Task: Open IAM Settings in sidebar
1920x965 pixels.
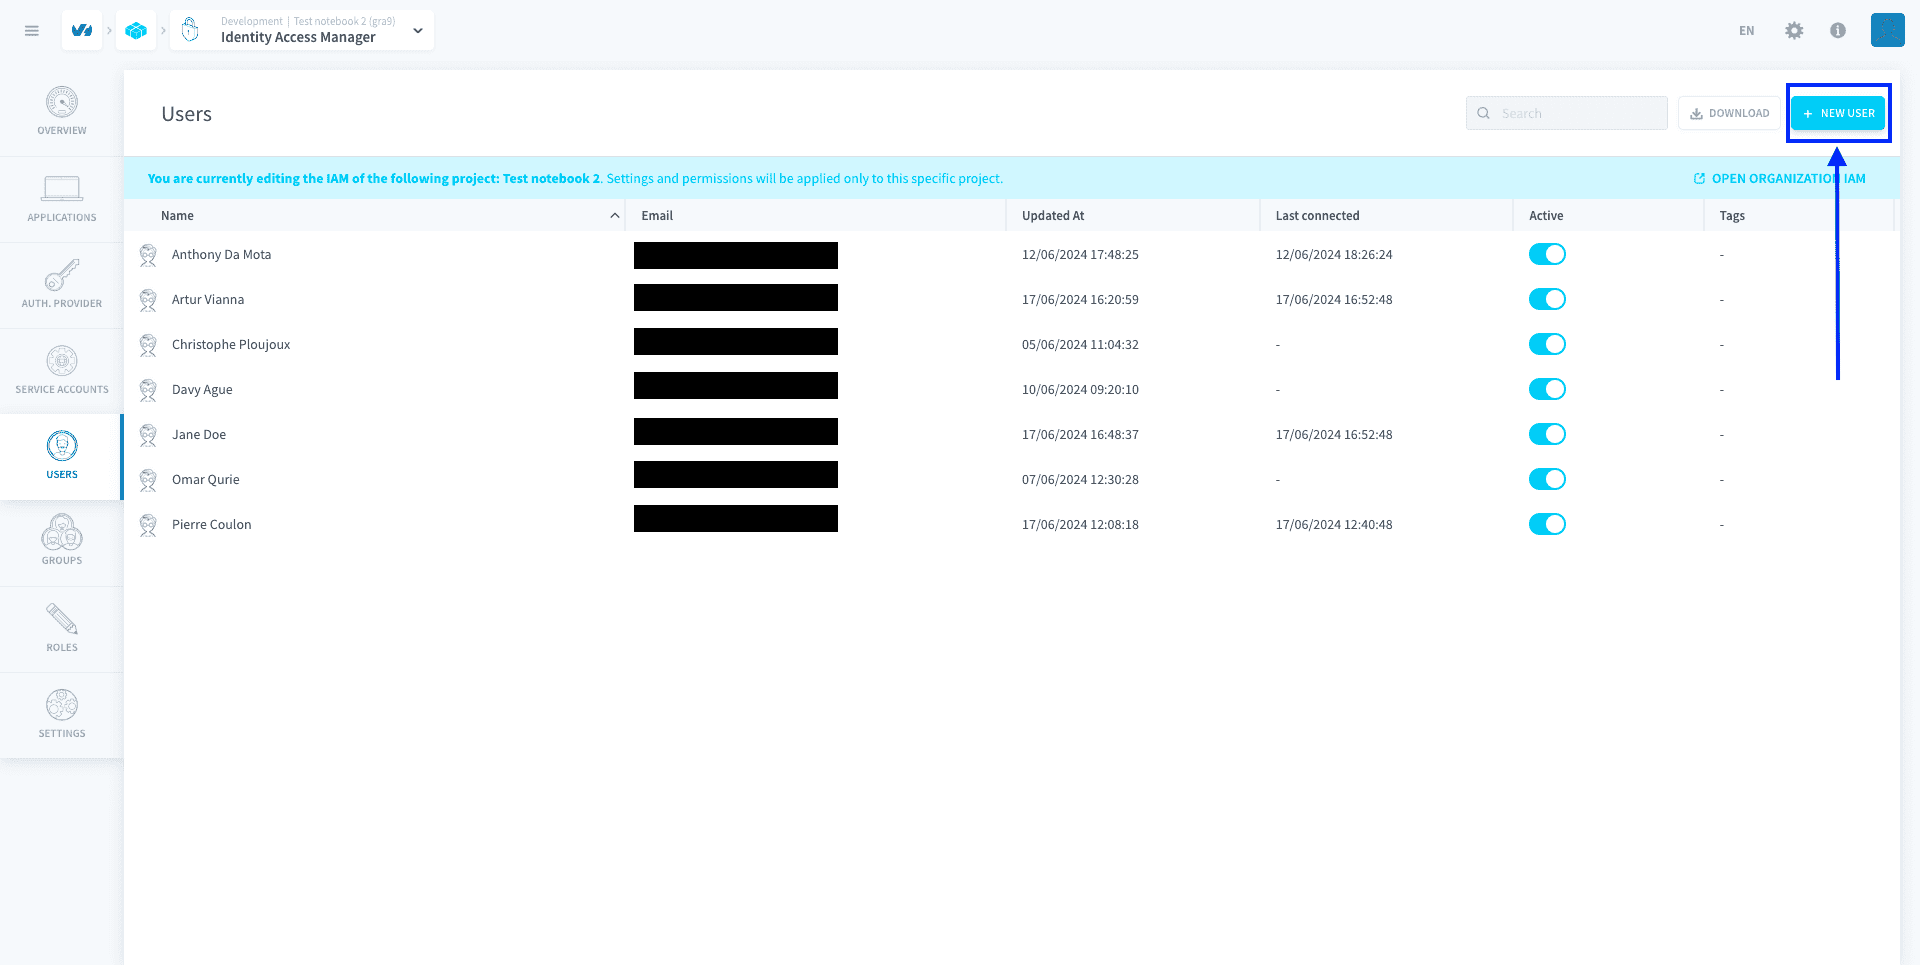Action: click(62, 715)
